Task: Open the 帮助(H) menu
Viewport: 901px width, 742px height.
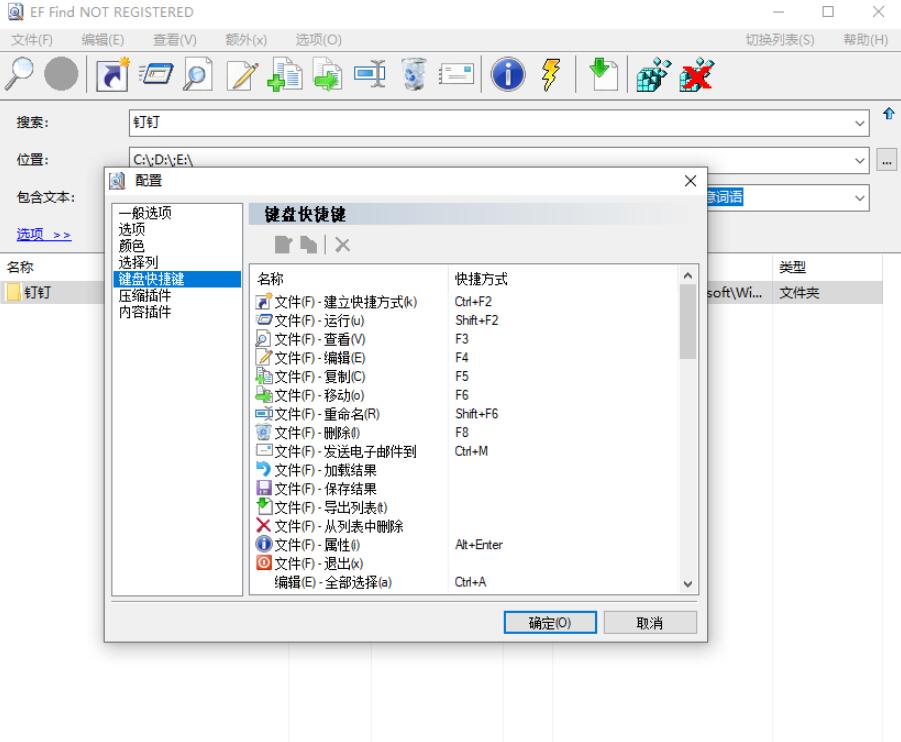Action: click(x=865, y=40)
